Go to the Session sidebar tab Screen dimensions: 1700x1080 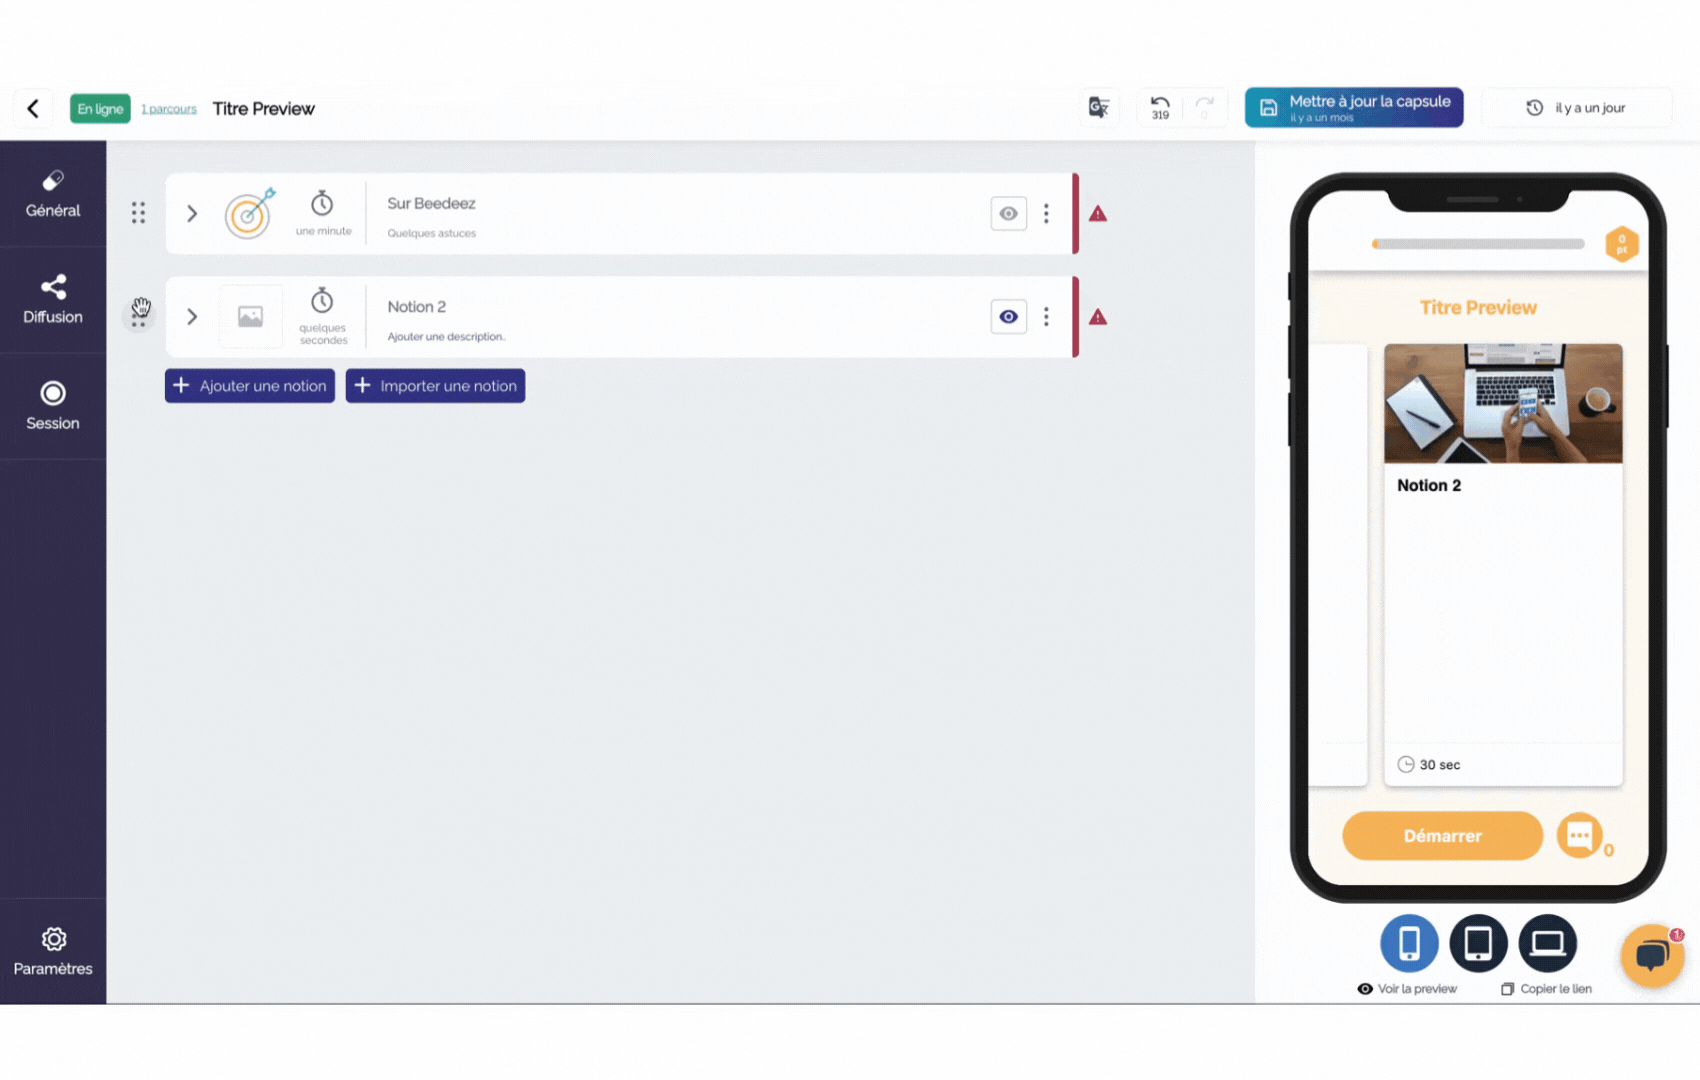[x=53, y=406]
